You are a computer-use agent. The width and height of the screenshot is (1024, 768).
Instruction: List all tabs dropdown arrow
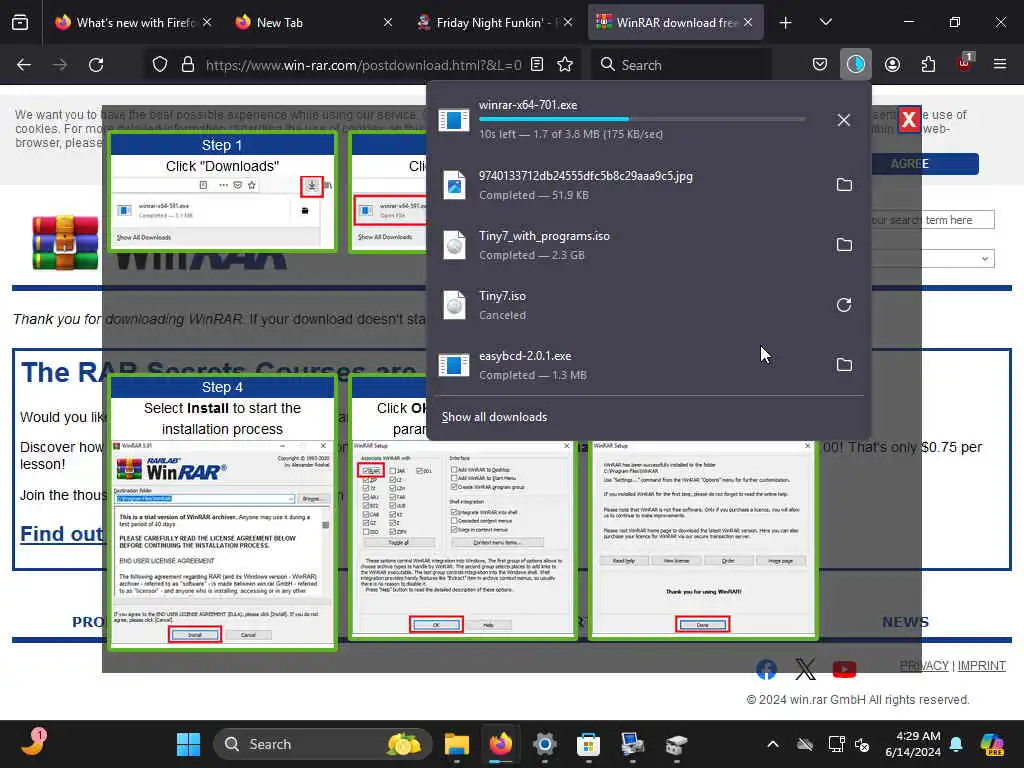click(825, 22)
